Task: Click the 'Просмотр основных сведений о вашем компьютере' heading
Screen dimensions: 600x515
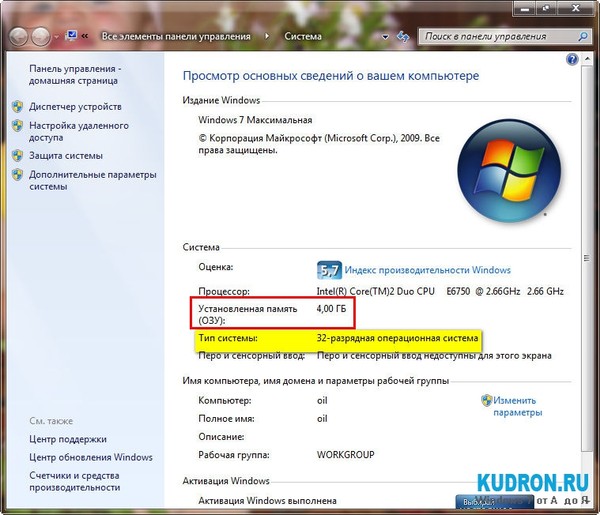Action: [x=331, y=76]
